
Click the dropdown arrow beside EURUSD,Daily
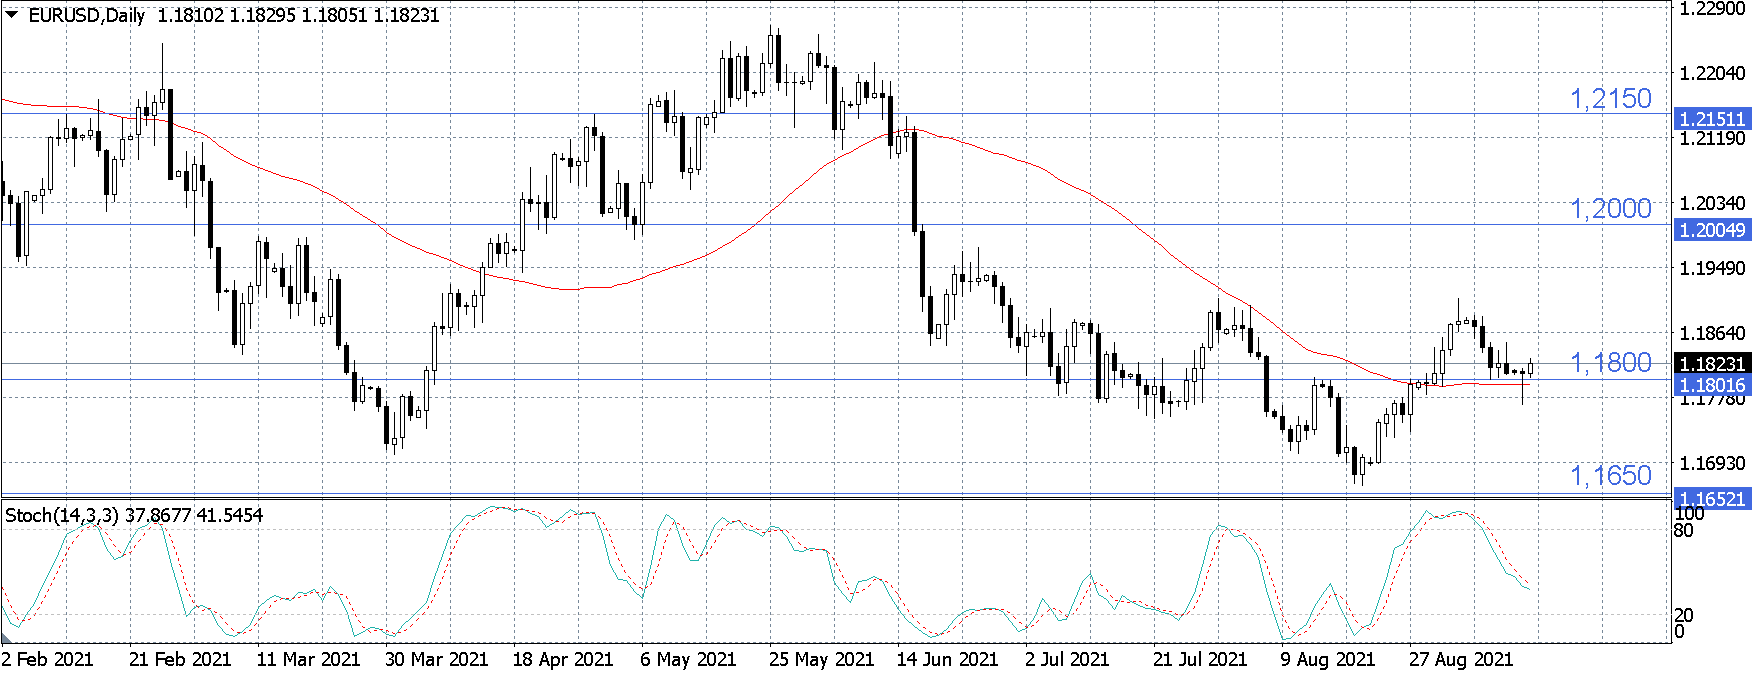coord(12,15)
